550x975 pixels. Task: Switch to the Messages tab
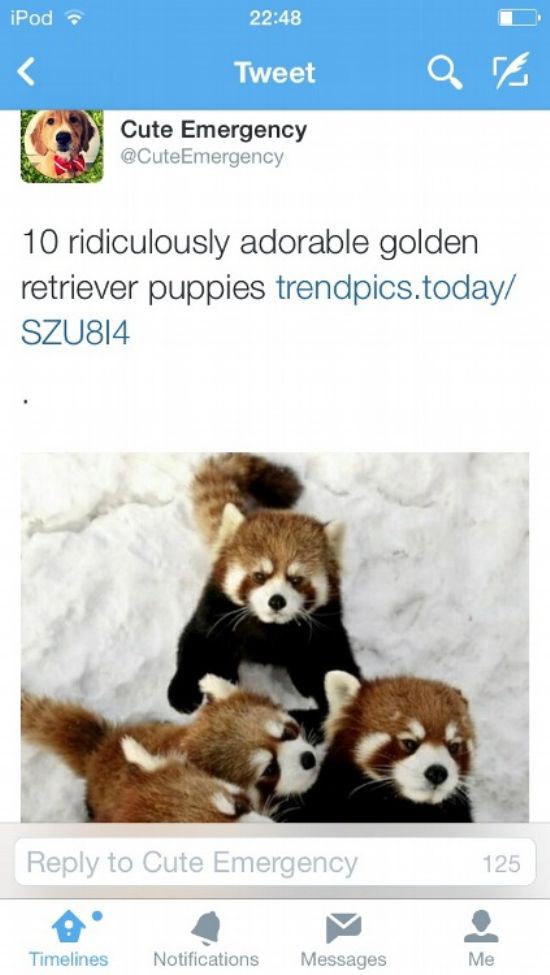pyautogui.click(x=343, y=939)
